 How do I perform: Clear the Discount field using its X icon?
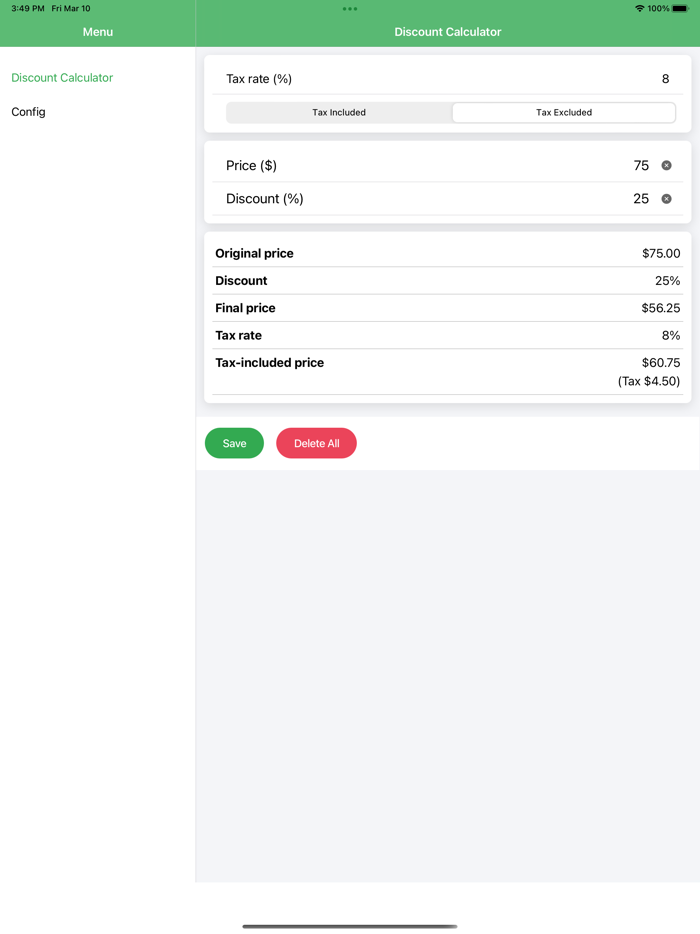pyautogui.click(x=666, y=199)
